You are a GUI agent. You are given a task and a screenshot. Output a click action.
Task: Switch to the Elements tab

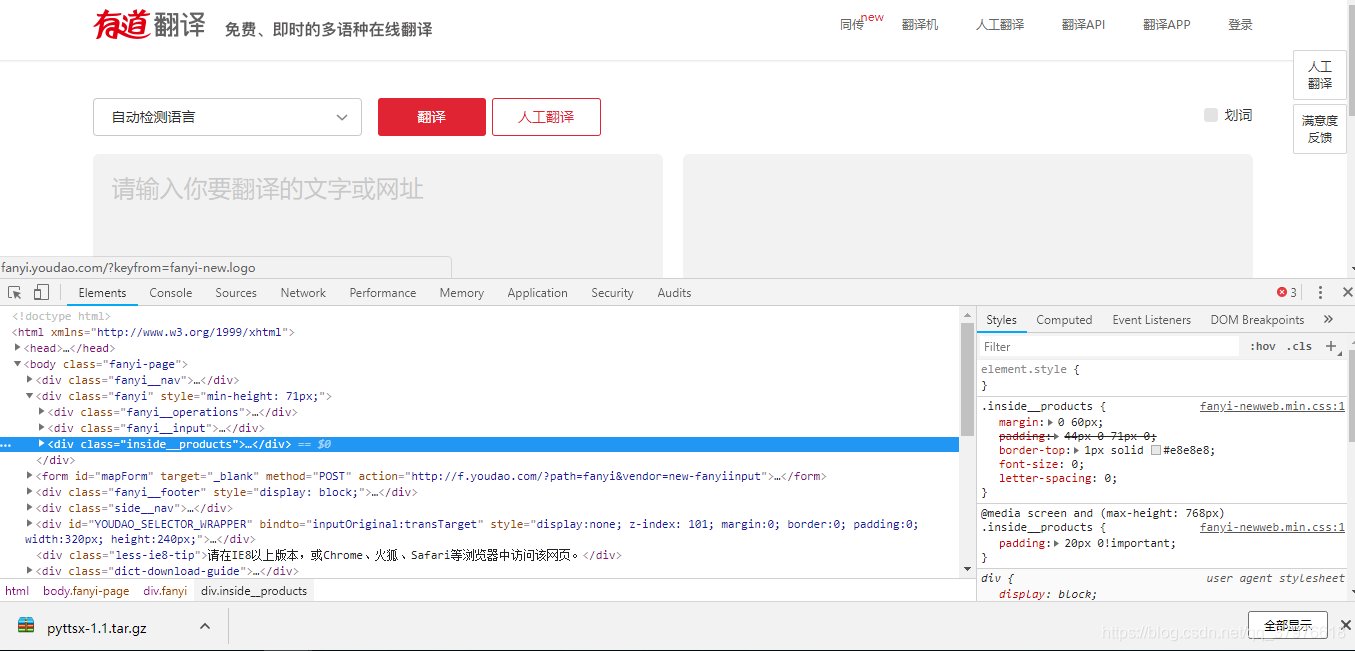[x=102, y=293]
